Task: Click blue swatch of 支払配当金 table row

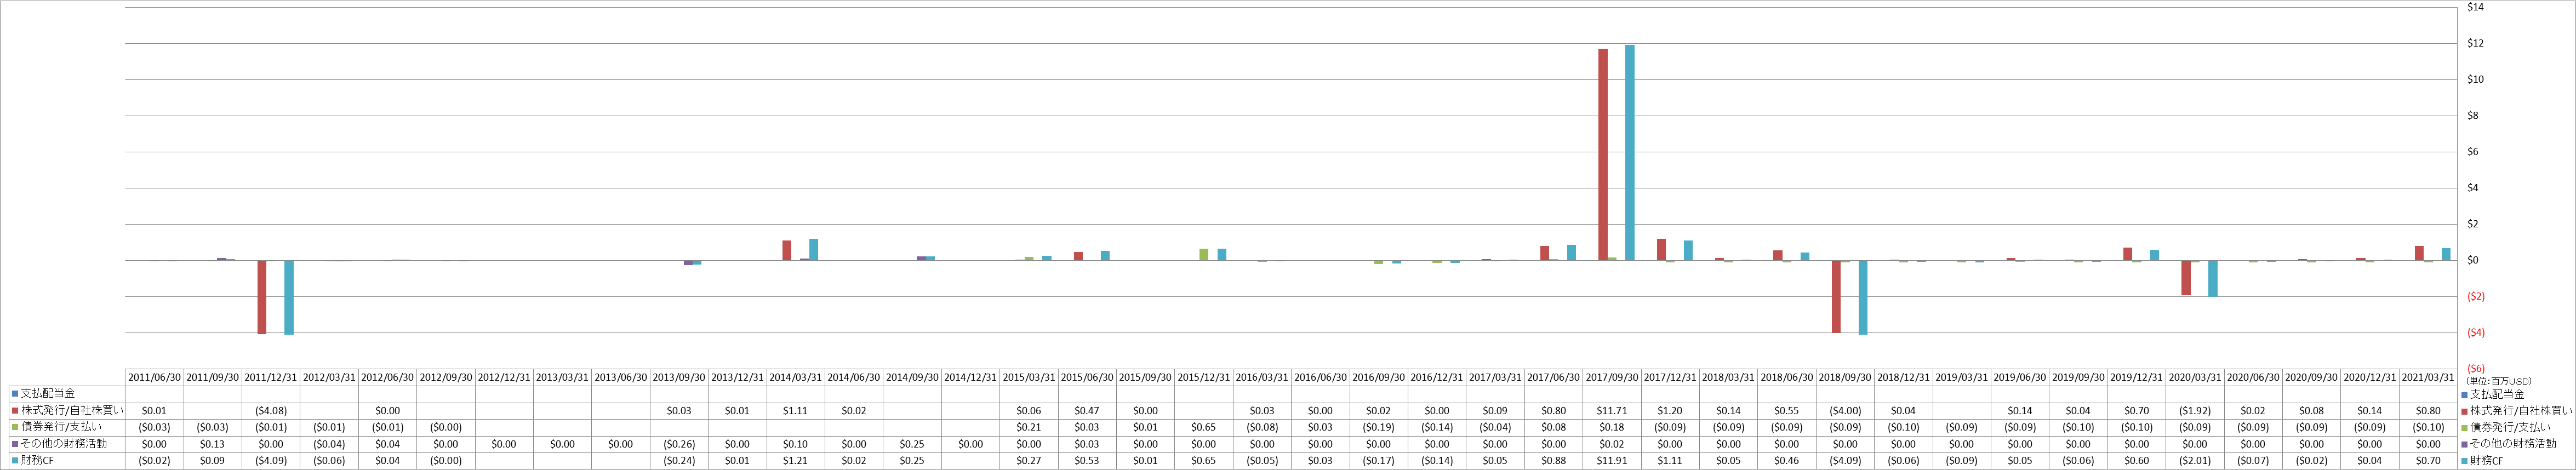Action: click(x=15, y=394)
